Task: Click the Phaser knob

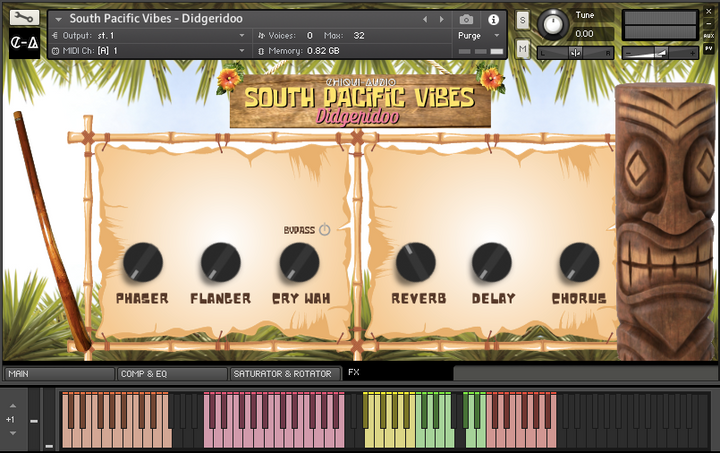Action: 143,262
